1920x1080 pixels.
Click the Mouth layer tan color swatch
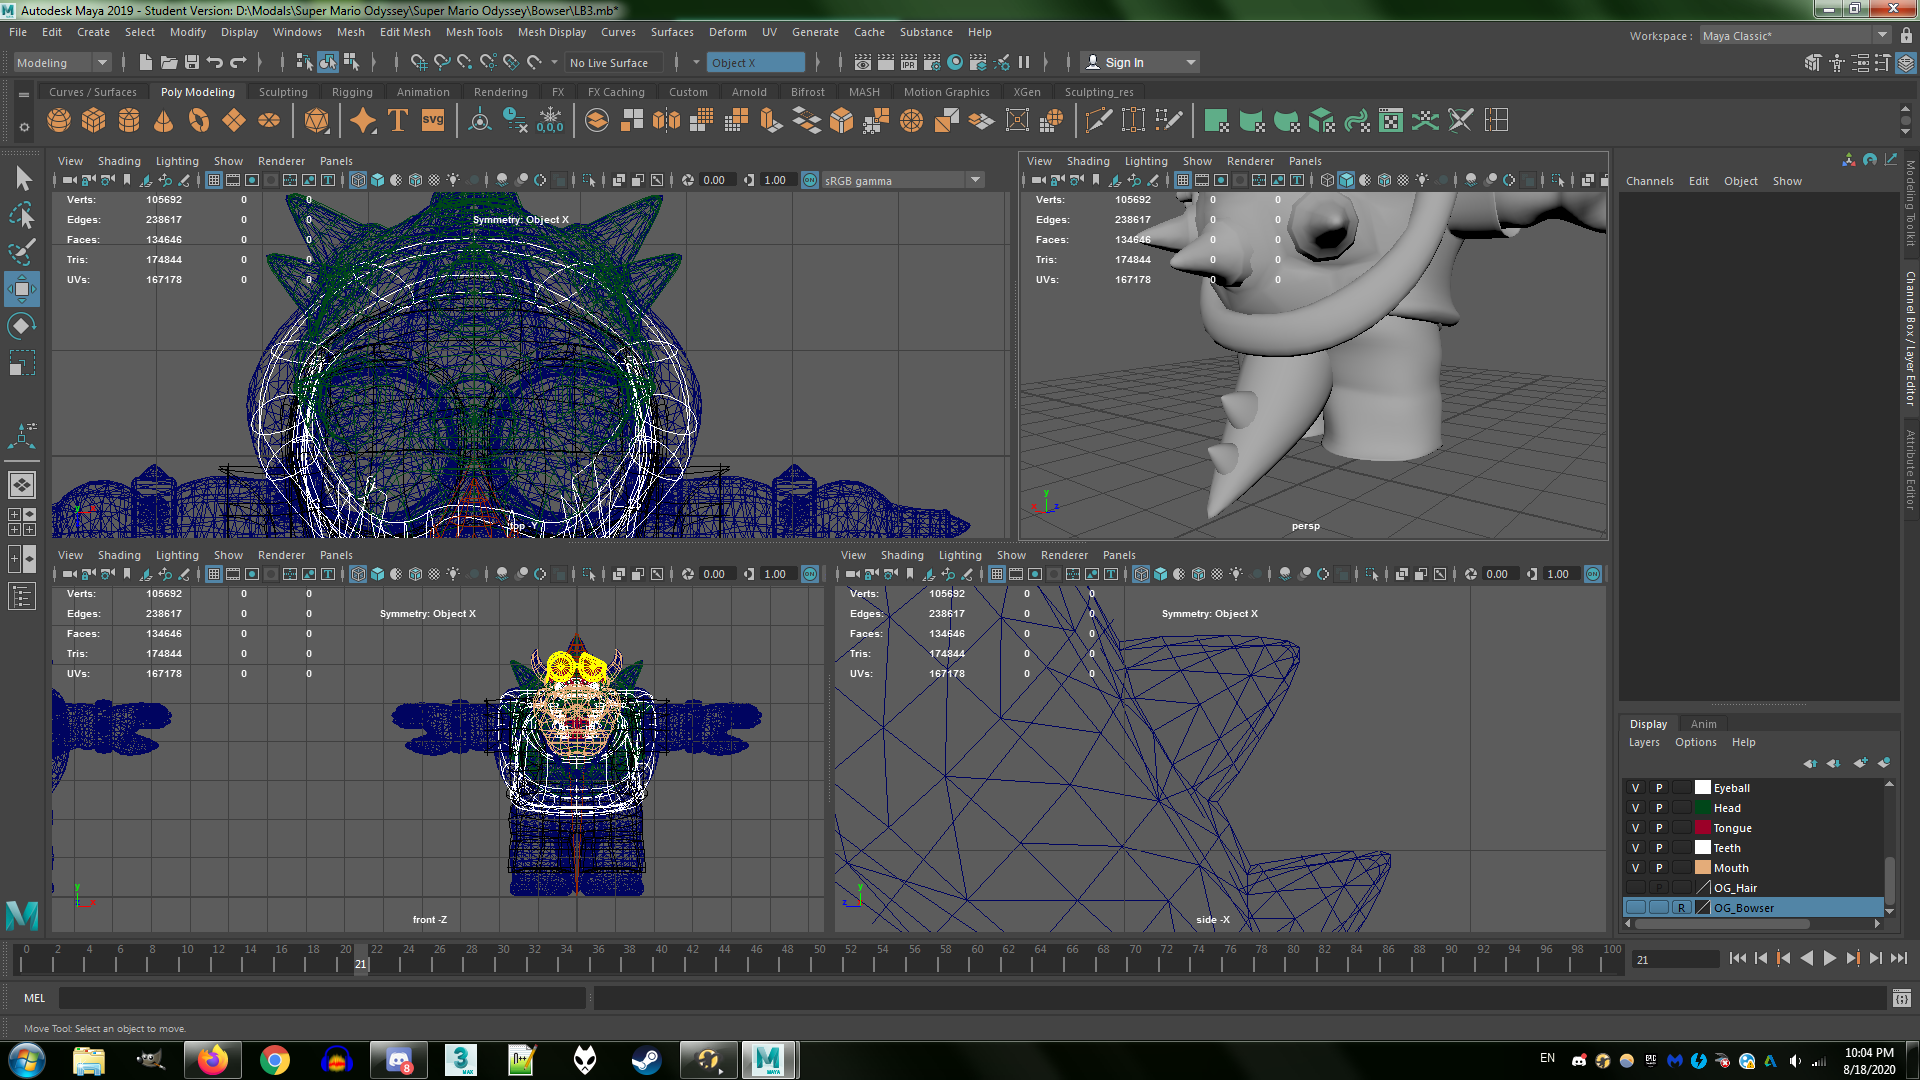[1703, 868]
